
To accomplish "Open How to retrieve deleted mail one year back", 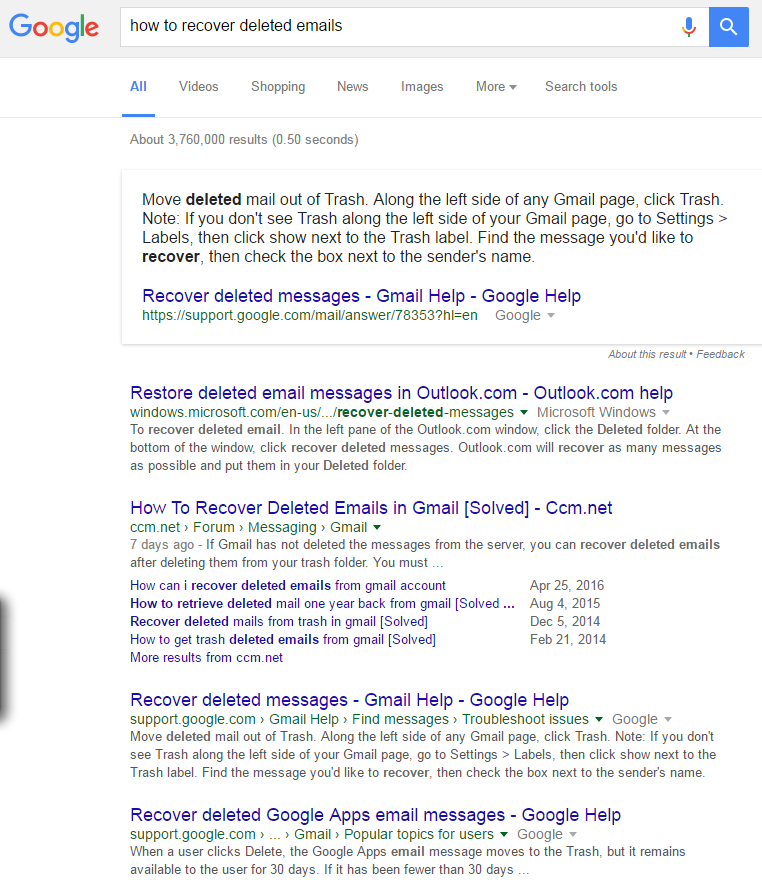I will (322, 603).
